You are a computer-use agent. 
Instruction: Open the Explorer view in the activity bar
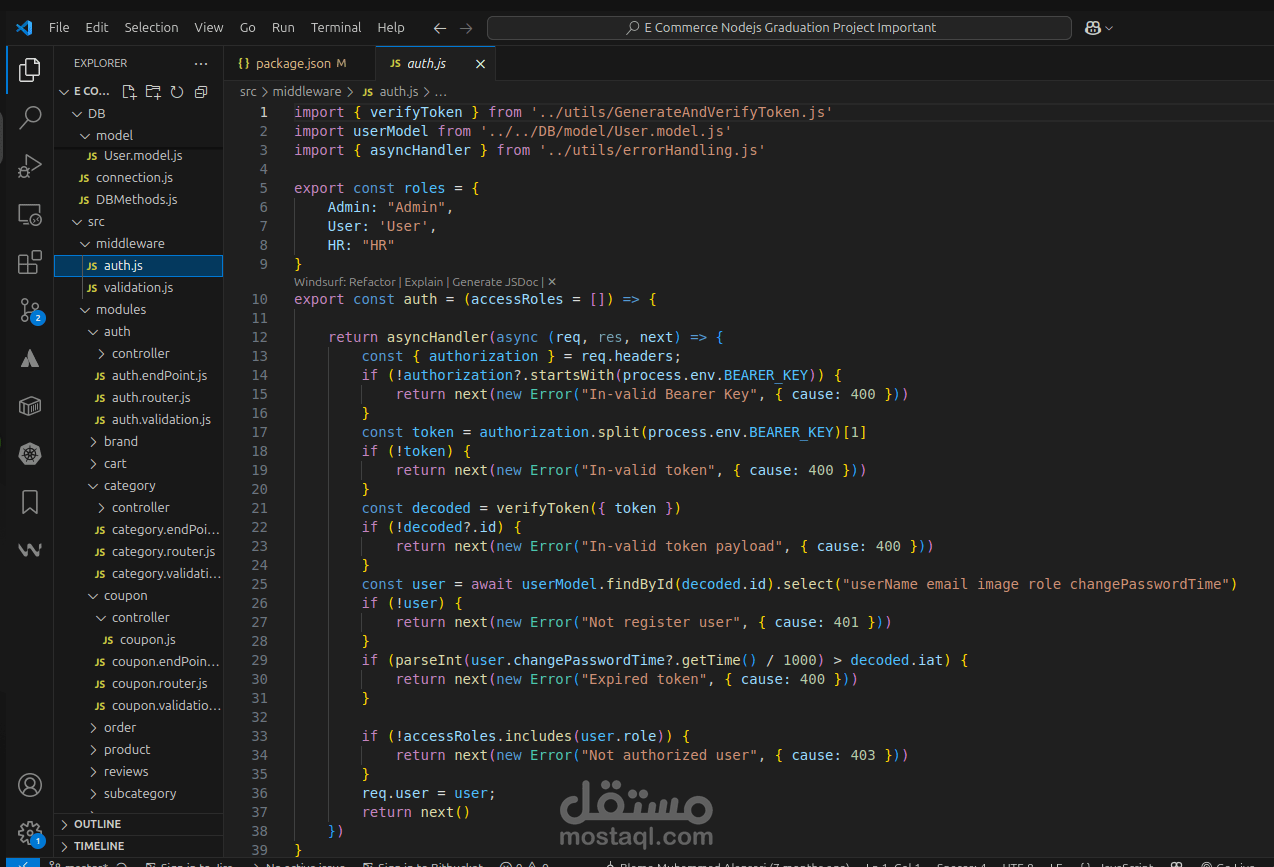click(x=30, y=69)
